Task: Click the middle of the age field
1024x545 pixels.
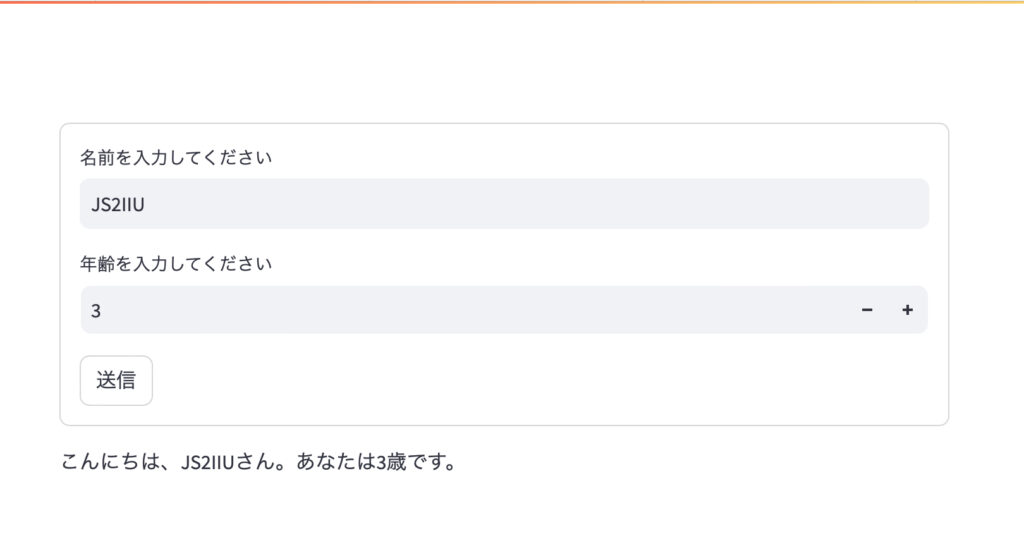Action: [x=470, y=310]
